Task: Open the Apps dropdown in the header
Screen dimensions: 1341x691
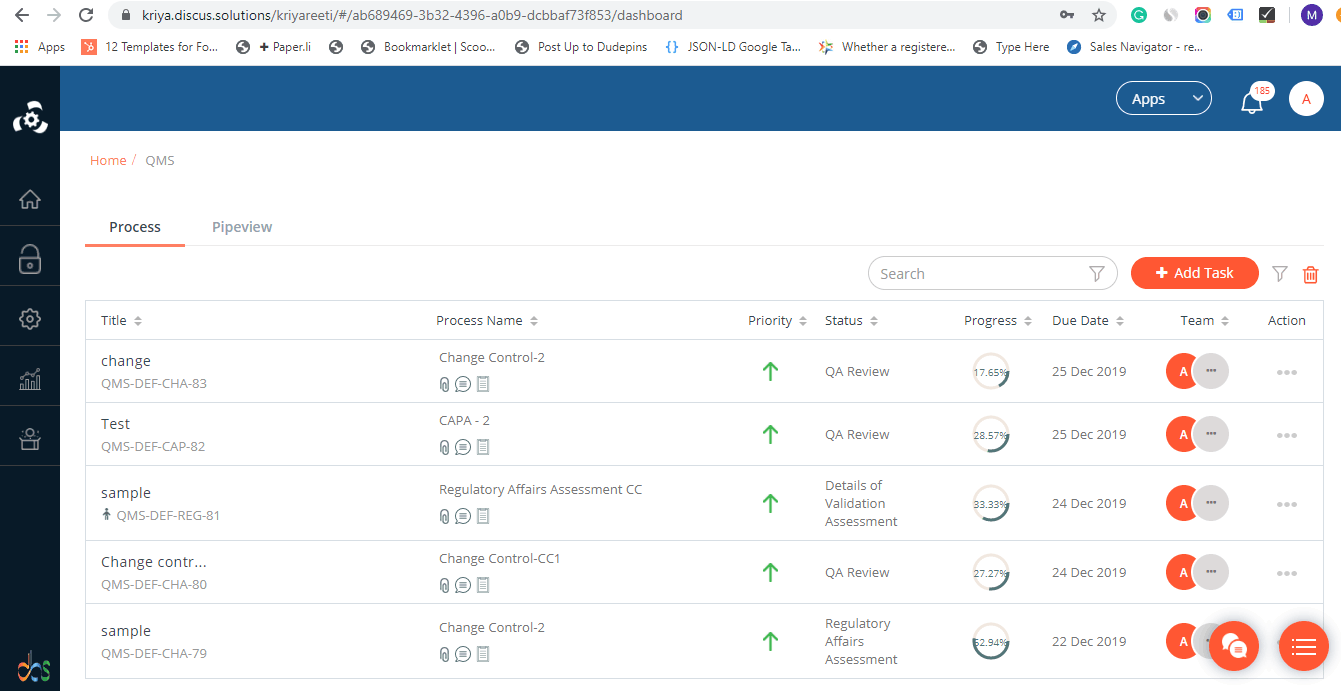Action: [1163, 98]
